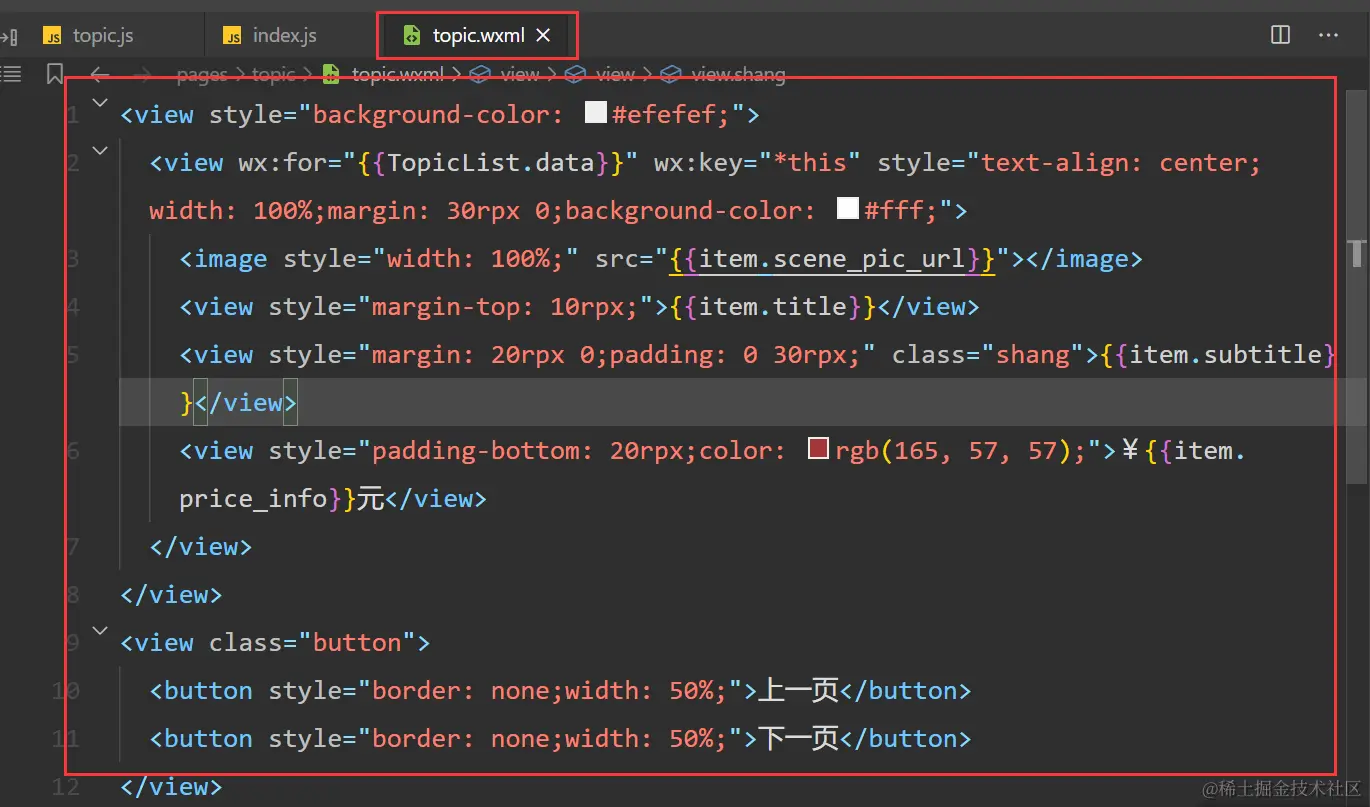1370x807 pixels.
Task: Collapse the wx:for TopicList view block
Action: click(99, 151)
